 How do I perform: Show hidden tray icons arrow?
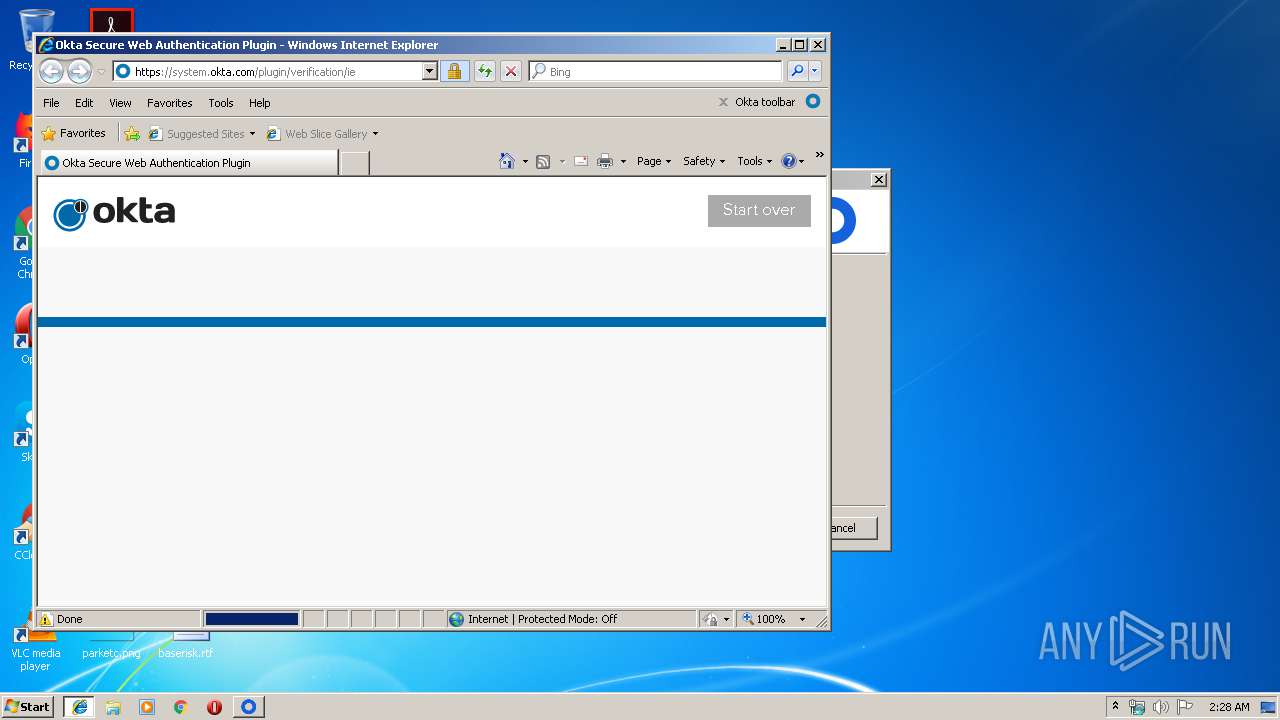1116,706
